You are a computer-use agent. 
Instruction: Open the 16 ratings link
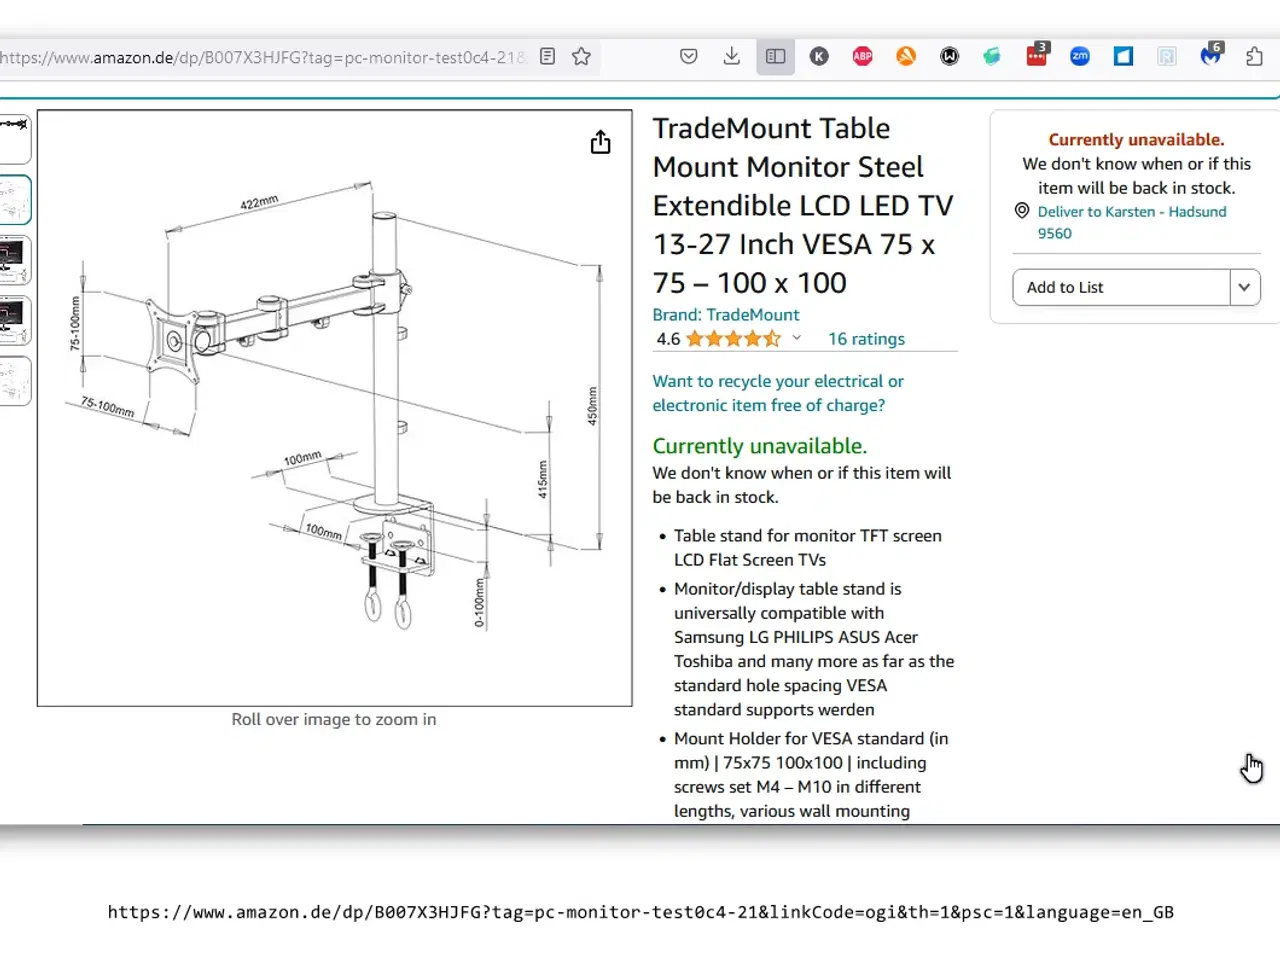pyautogui.click(x=866, y=339)
